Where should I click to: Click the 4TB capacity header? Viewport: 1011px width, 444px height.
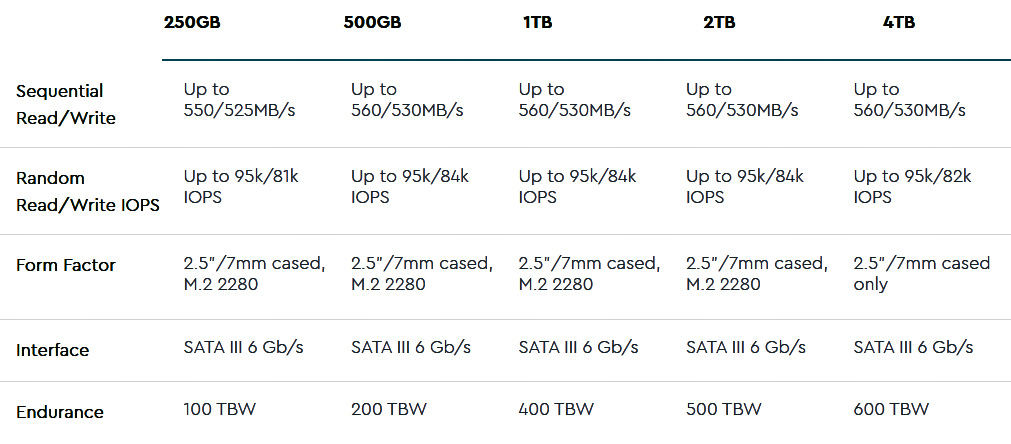click(x=899, y=23)
